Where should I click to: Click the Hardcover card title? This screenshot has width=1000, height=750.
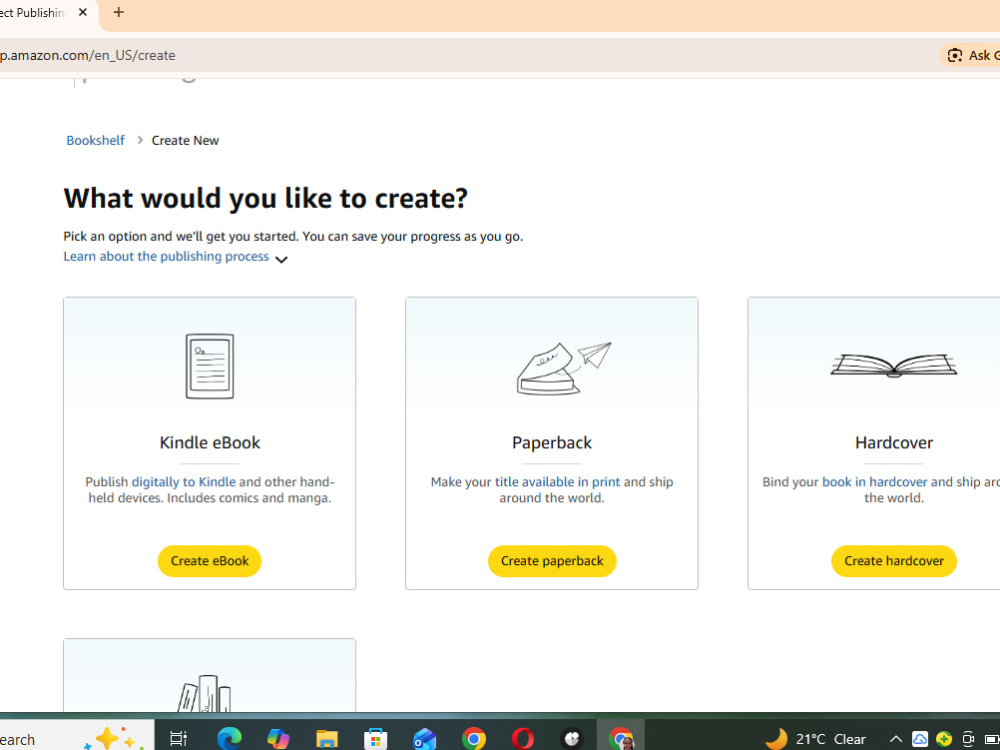pyautogui.click(x=893, y=443)
